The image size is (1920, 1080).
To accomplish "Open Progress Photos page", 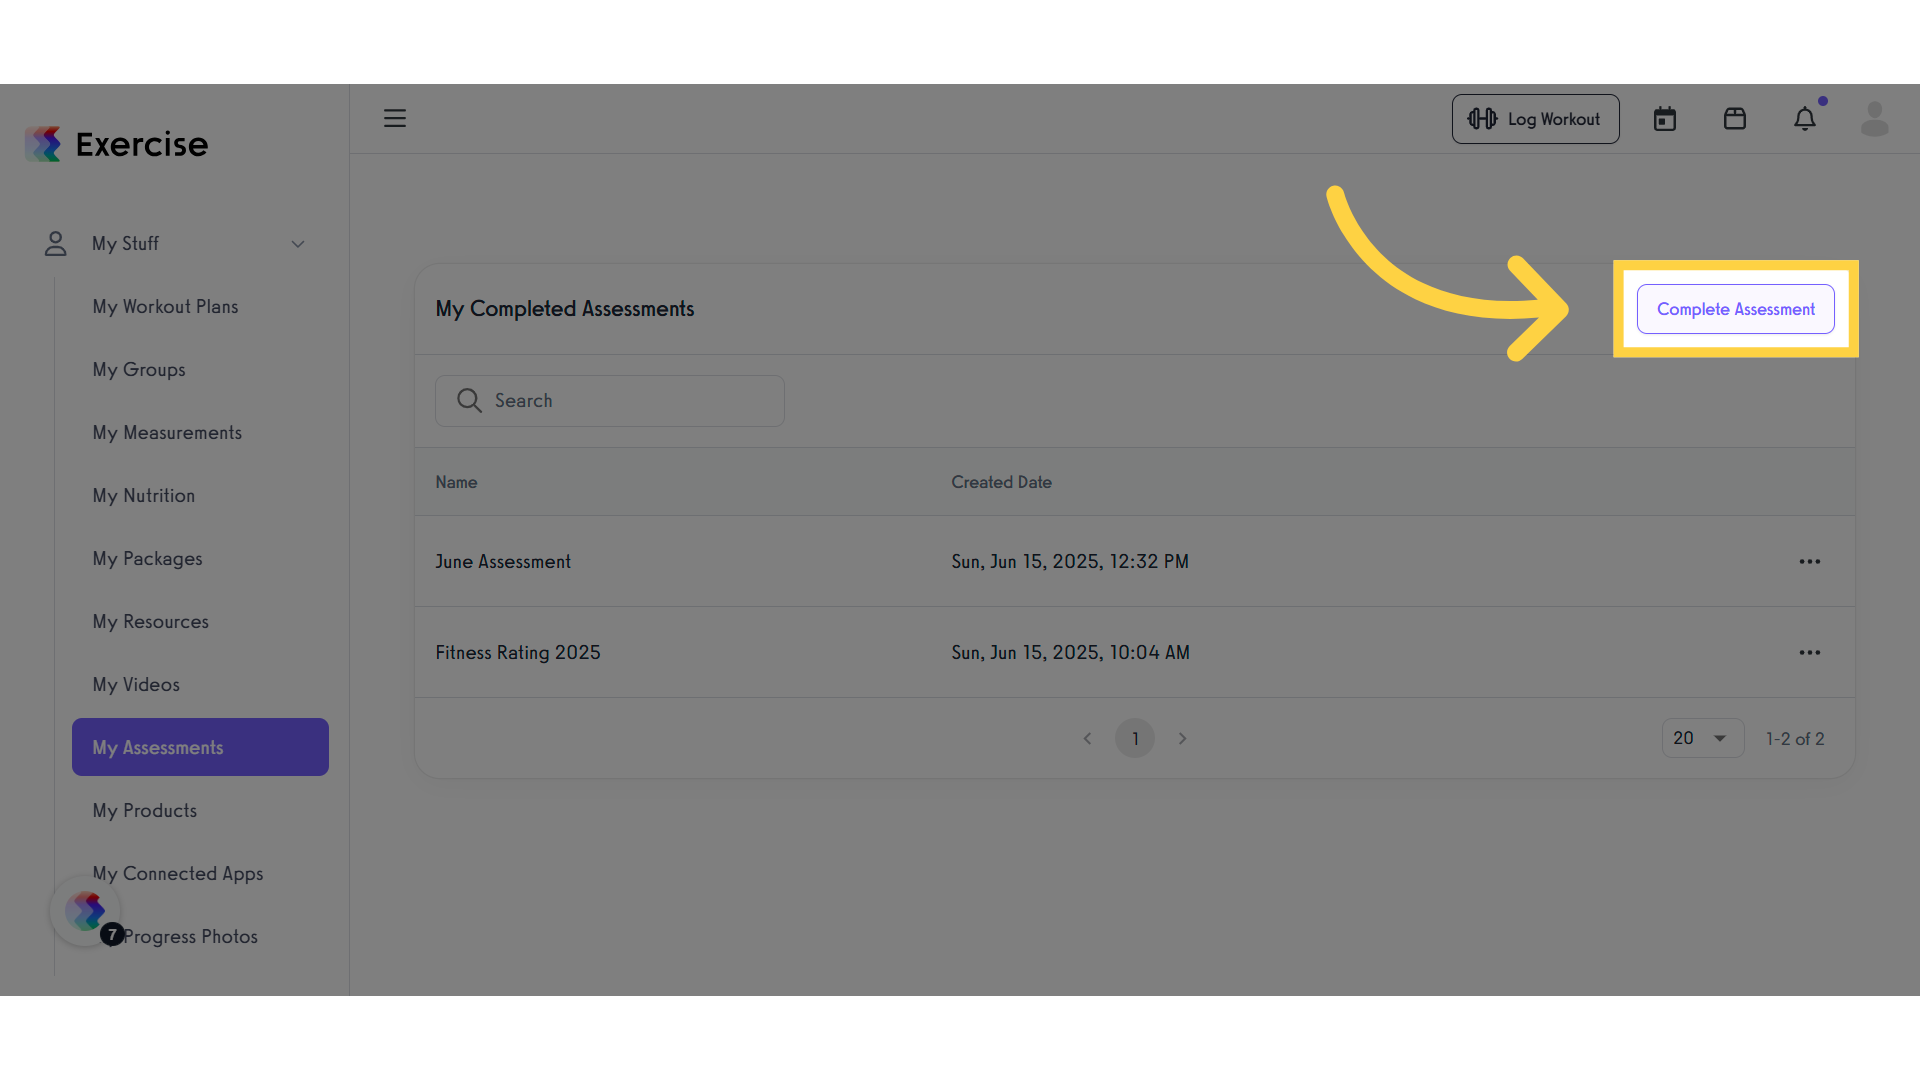I will click(x=190, y=937).
